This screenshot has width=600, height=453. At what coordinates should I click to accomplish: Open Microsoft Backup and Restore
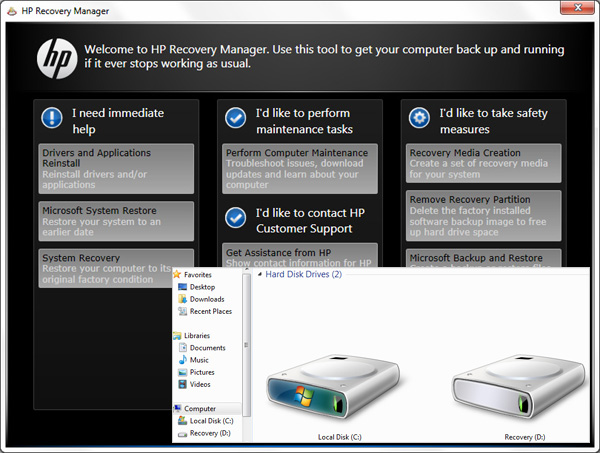[x=484, y=258]
